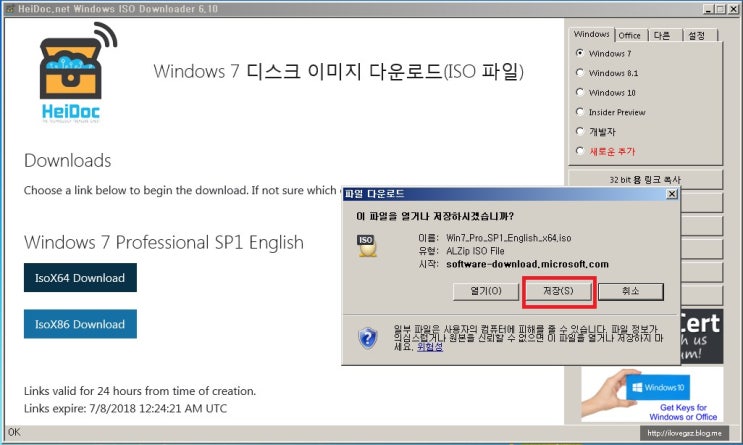
Task: Click the 열기(O) button
Action: (x=486, y=291)
